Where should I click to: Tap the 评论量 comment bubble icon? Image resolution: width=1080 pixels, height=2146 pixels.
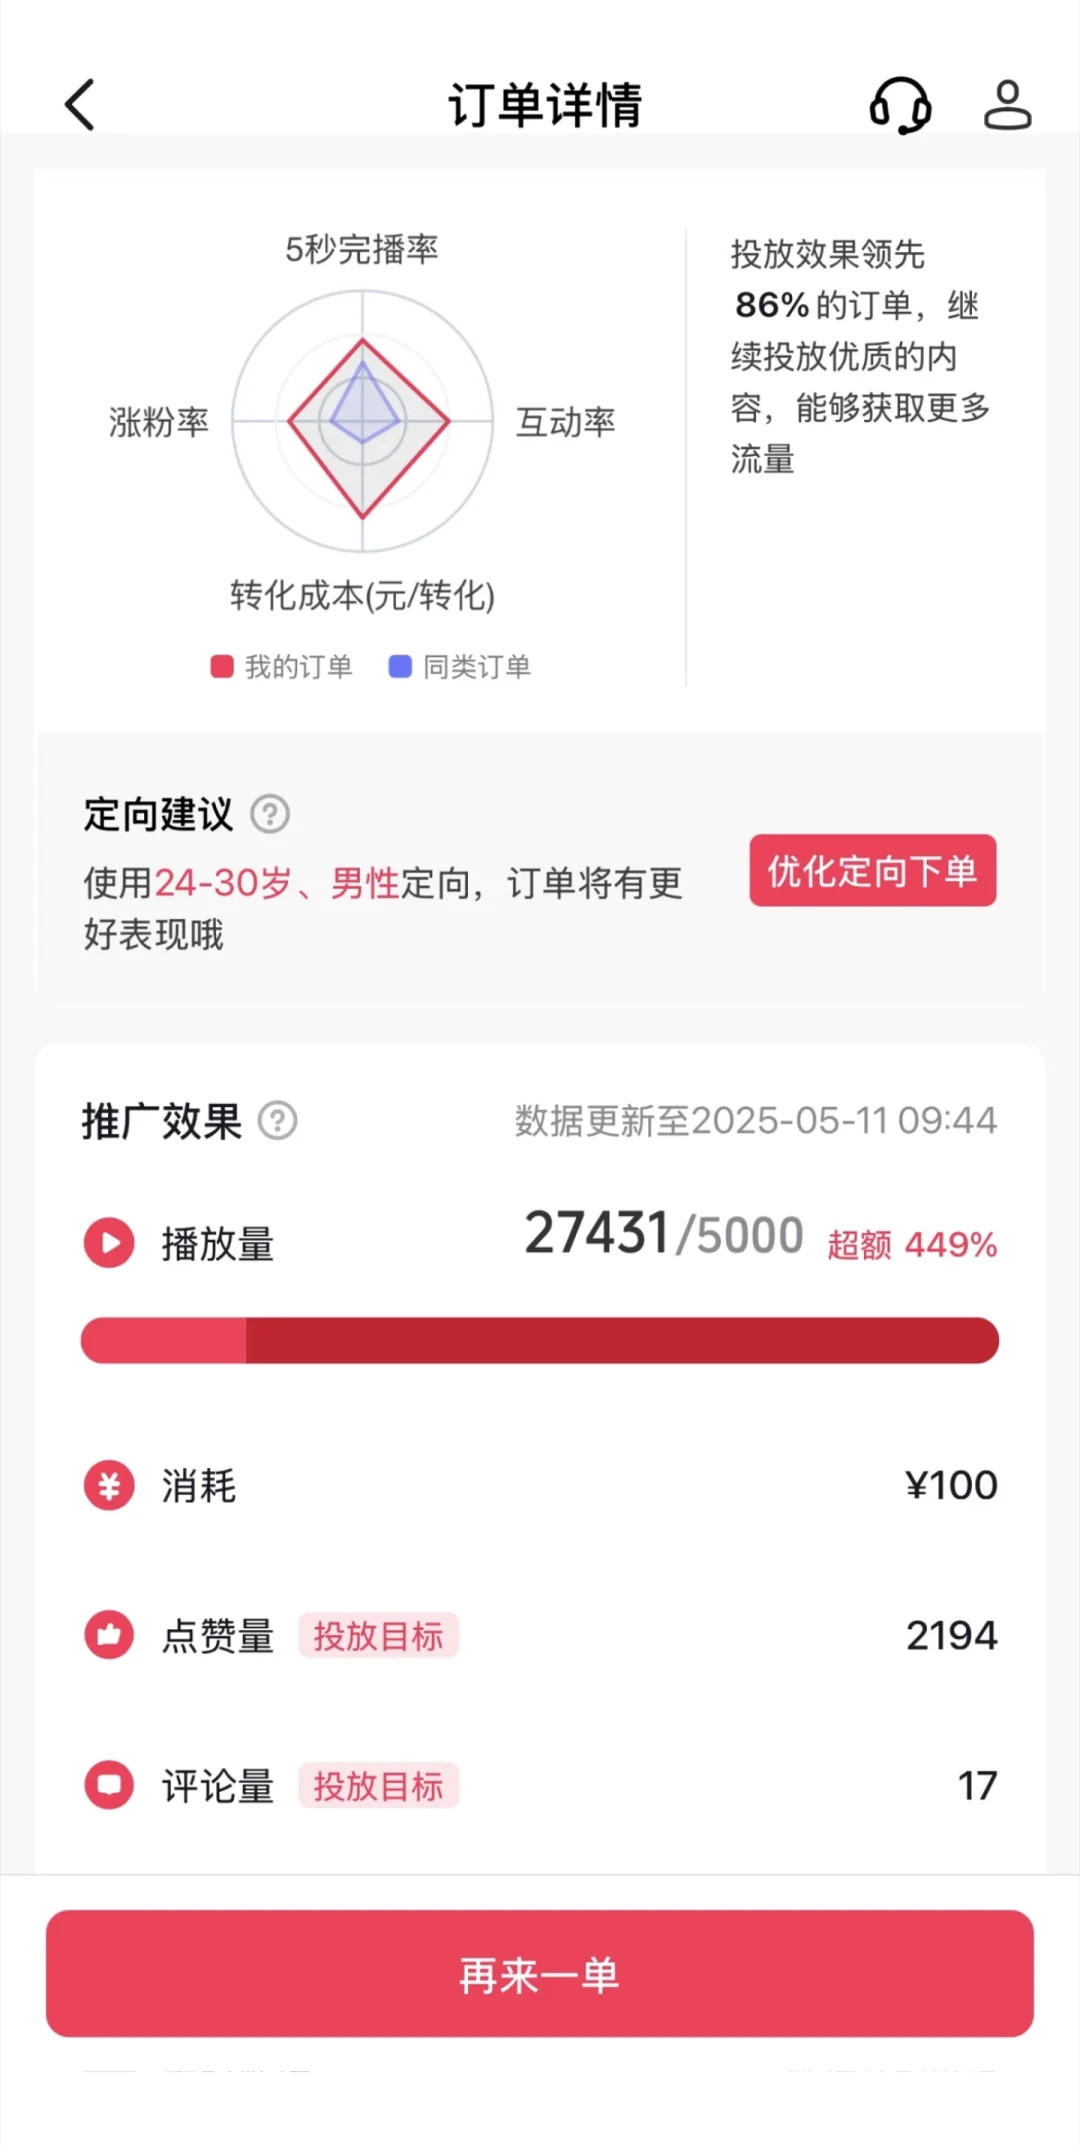[x=109, y=1785]
